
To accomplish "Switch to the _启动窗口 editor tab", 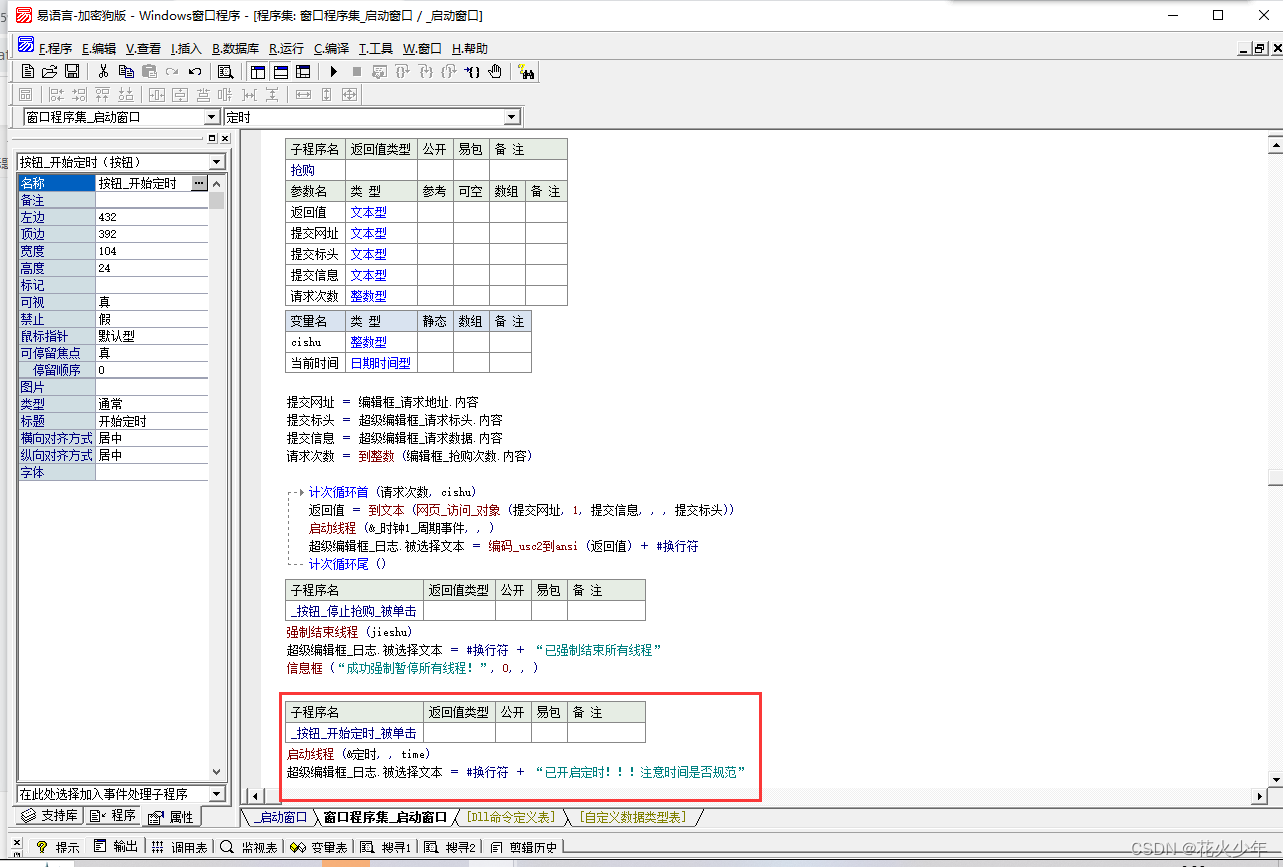I will point(279,817).
